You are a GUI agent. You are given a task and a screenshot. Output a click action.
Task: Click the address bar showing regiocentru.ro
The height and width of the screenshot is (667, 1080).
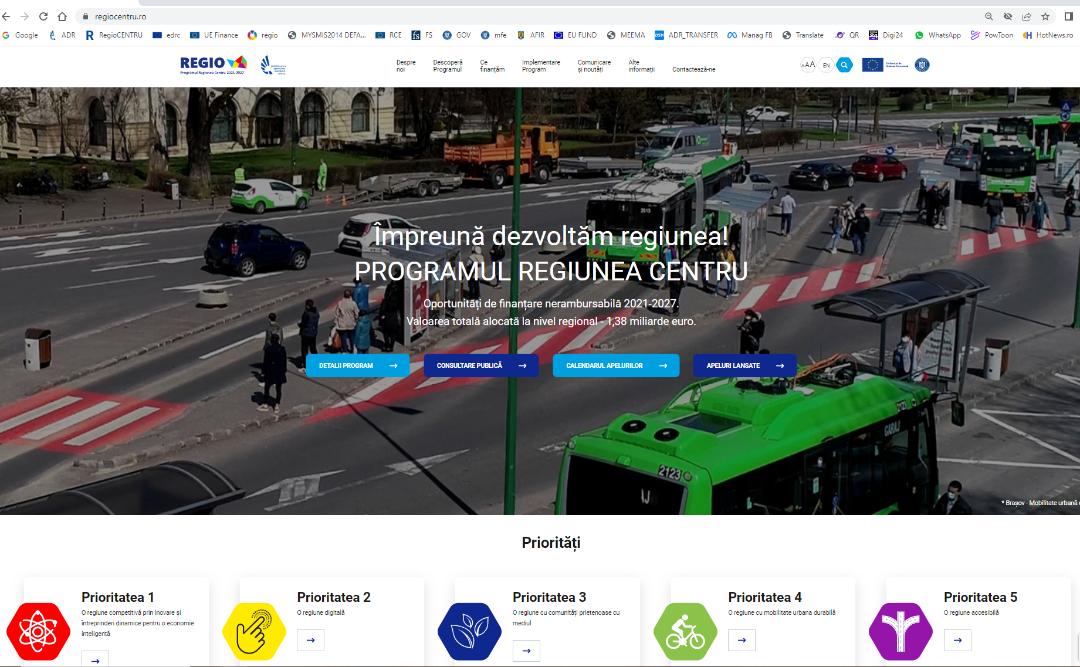pos(523,16)
